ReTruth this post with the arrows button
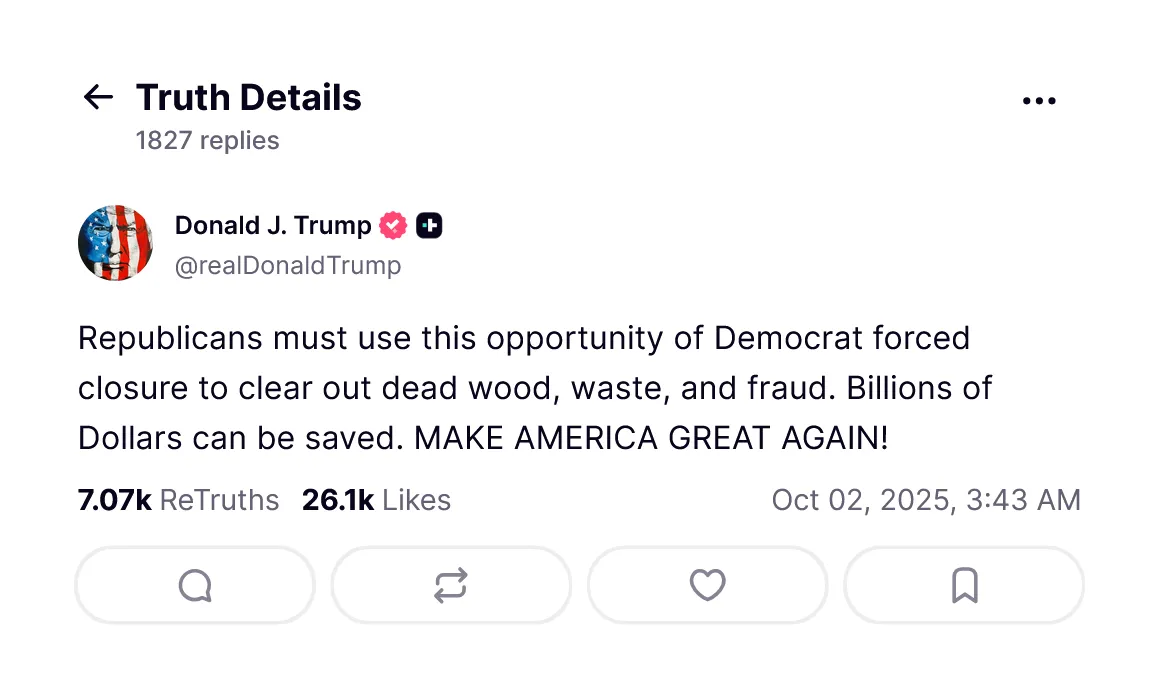This screenshot has width=1150, height=686. [x=451, y=585]
